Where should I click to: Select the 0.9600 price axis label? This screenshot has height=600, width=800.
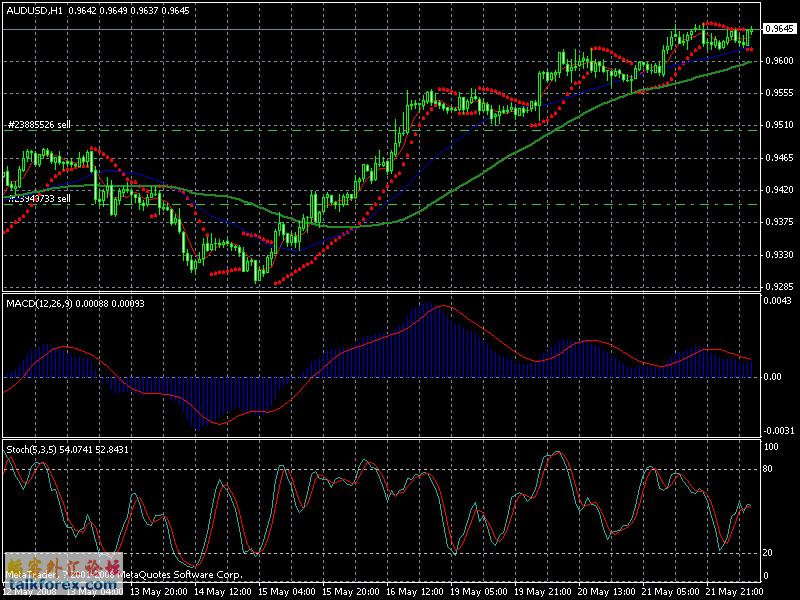tap(780, 61)
